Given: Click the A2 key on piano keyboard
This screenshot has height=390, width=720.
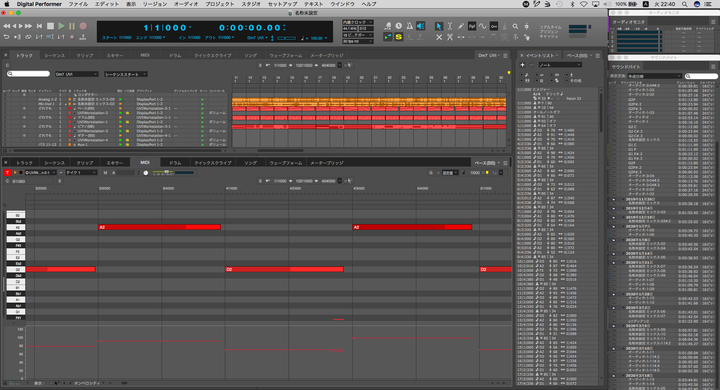Looking at the screenshot, I should [x=16, y=227].
